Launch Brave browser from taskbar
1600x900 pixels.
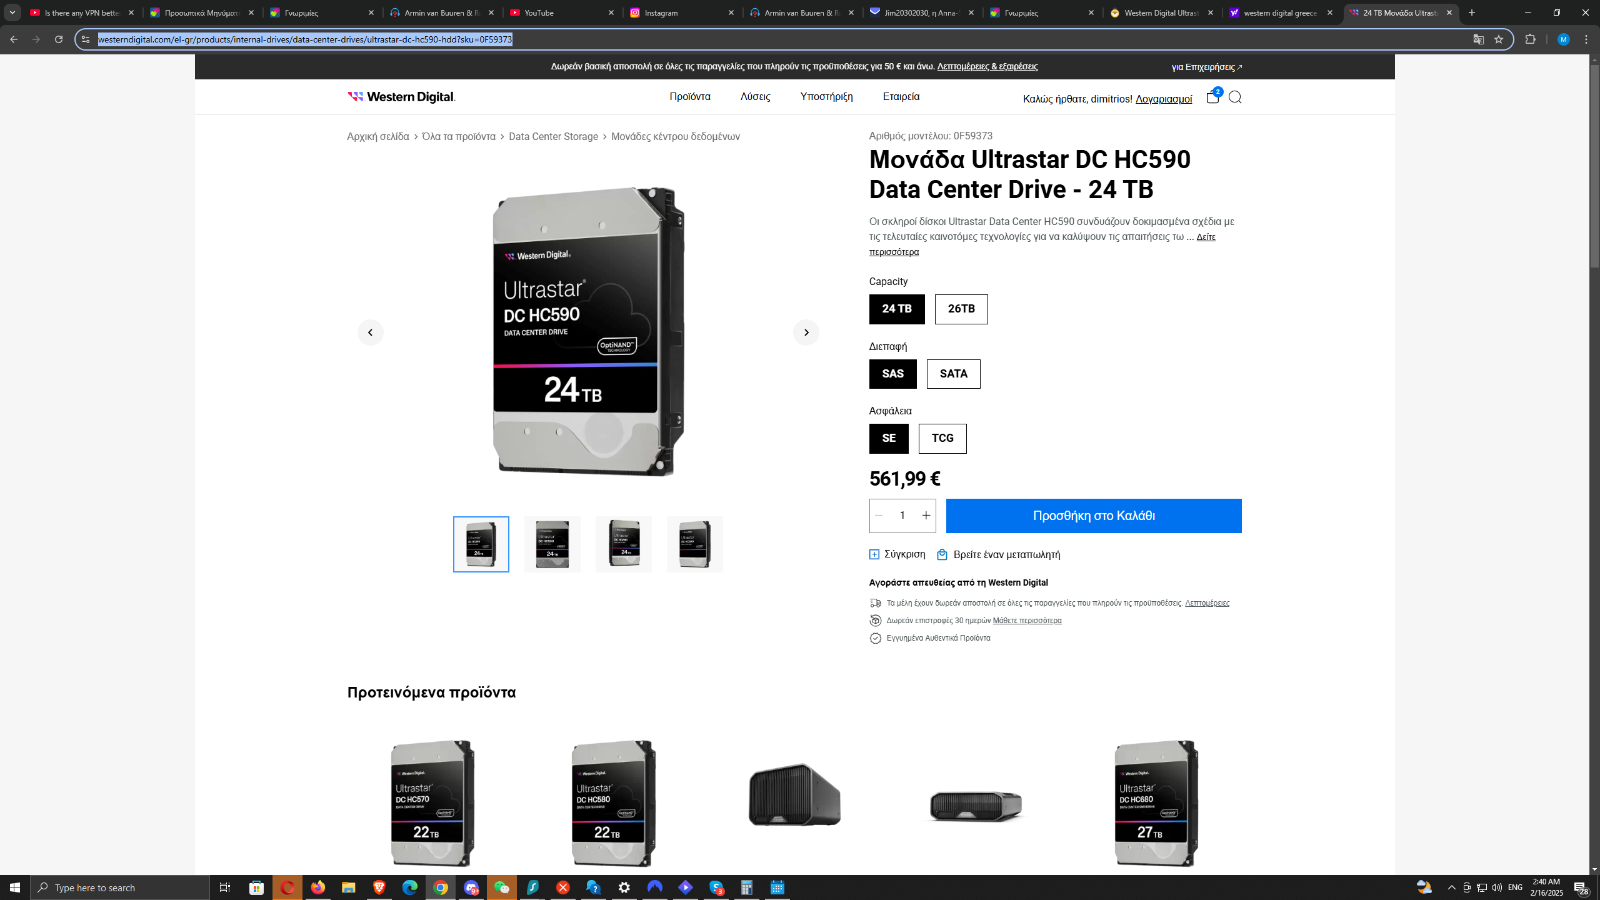tap(379, 888)
